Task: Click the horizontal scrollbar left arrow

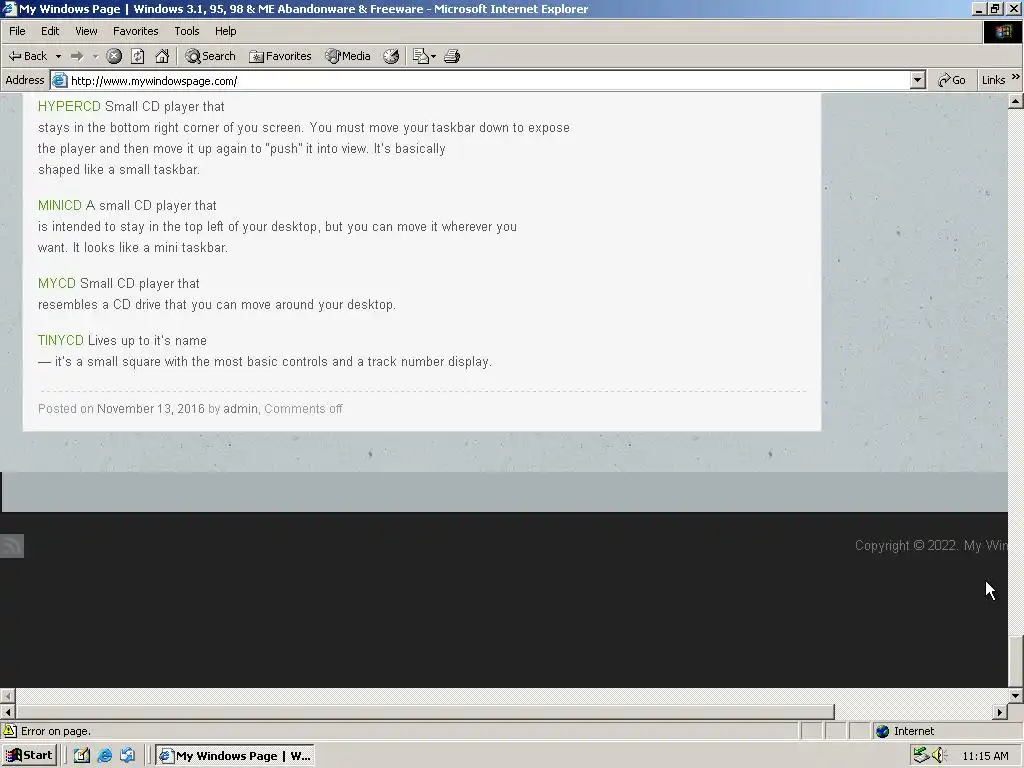Action: click(x=8, y=712)
